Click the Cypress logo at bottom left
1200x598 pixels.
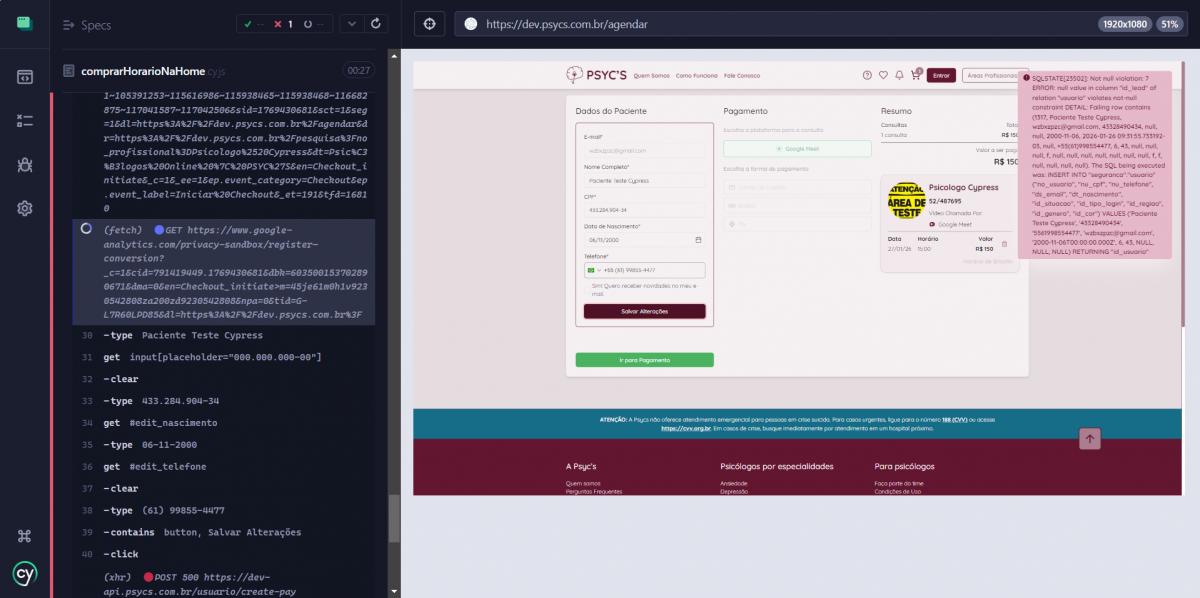pos(25,574)
